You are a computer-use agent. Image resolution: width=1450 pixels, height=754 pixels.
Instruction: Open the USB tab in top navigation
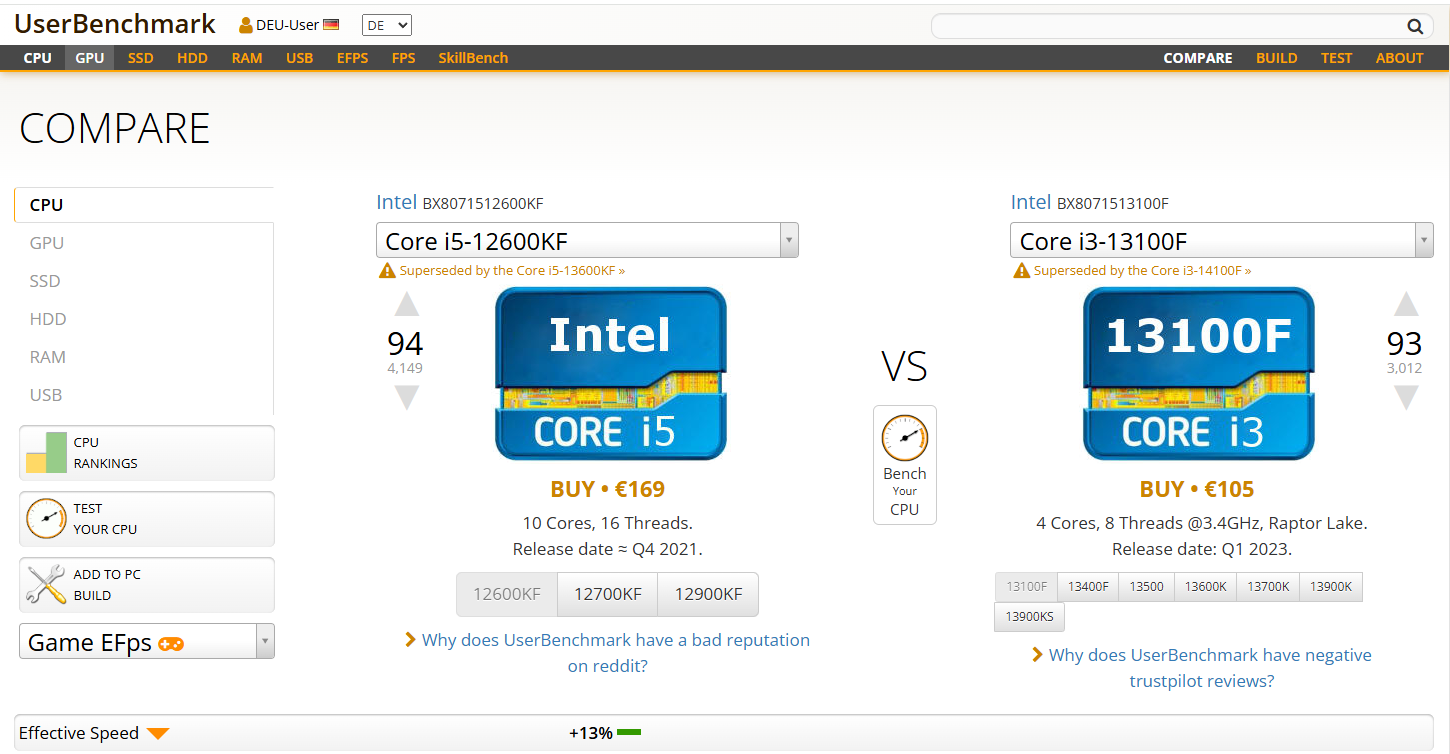(x=300, y=58)
